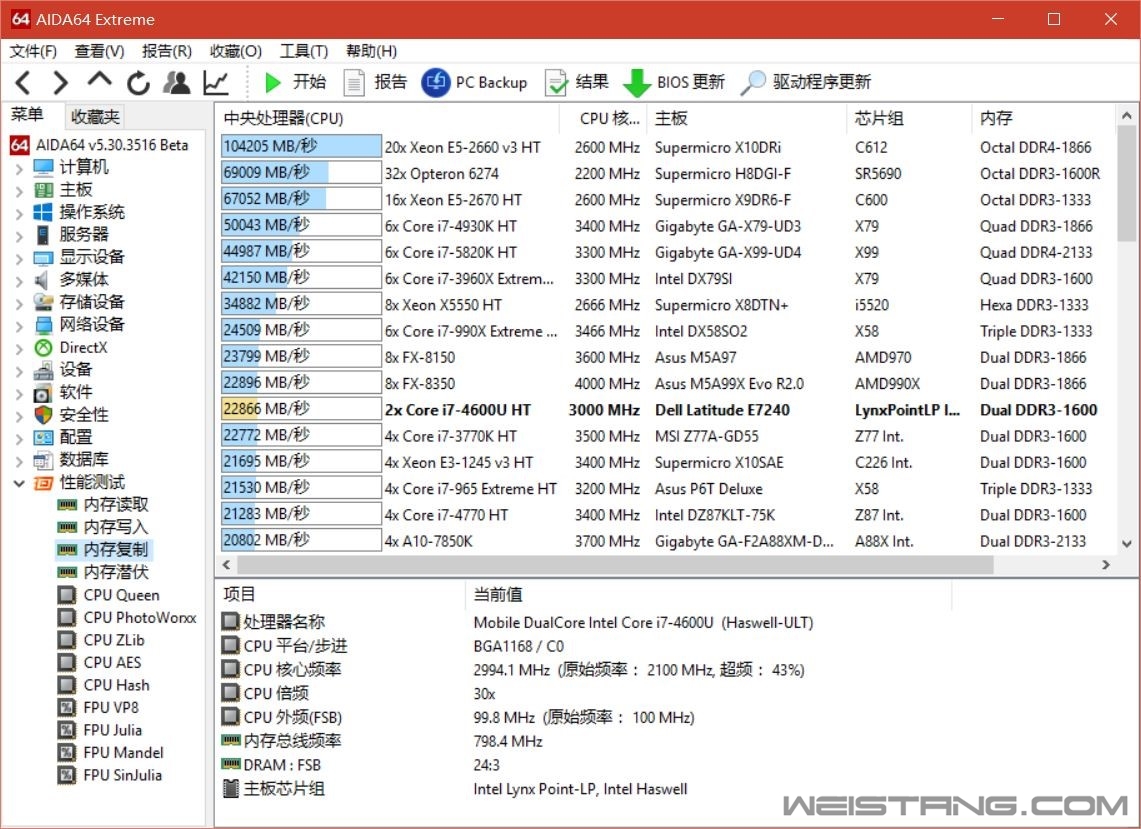Select the DirectX icon in tree

pos(44,348)
